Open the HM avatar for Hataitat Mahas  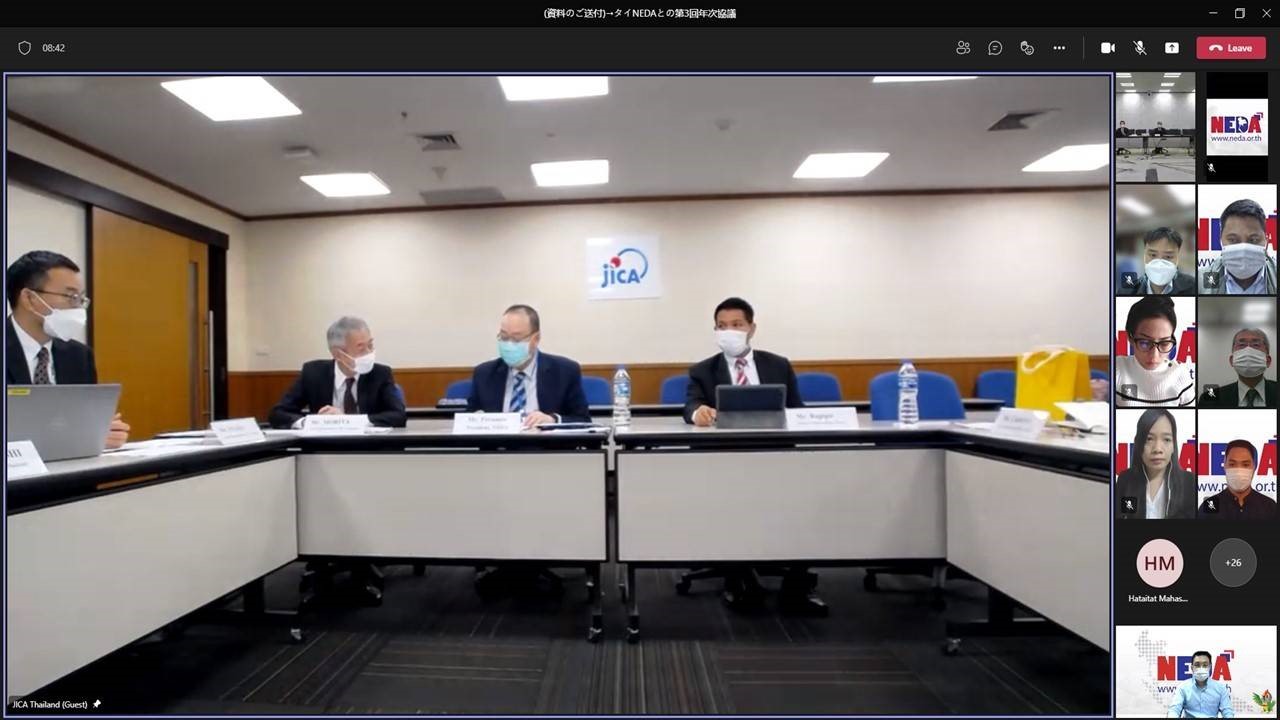tap(1160, 563)
